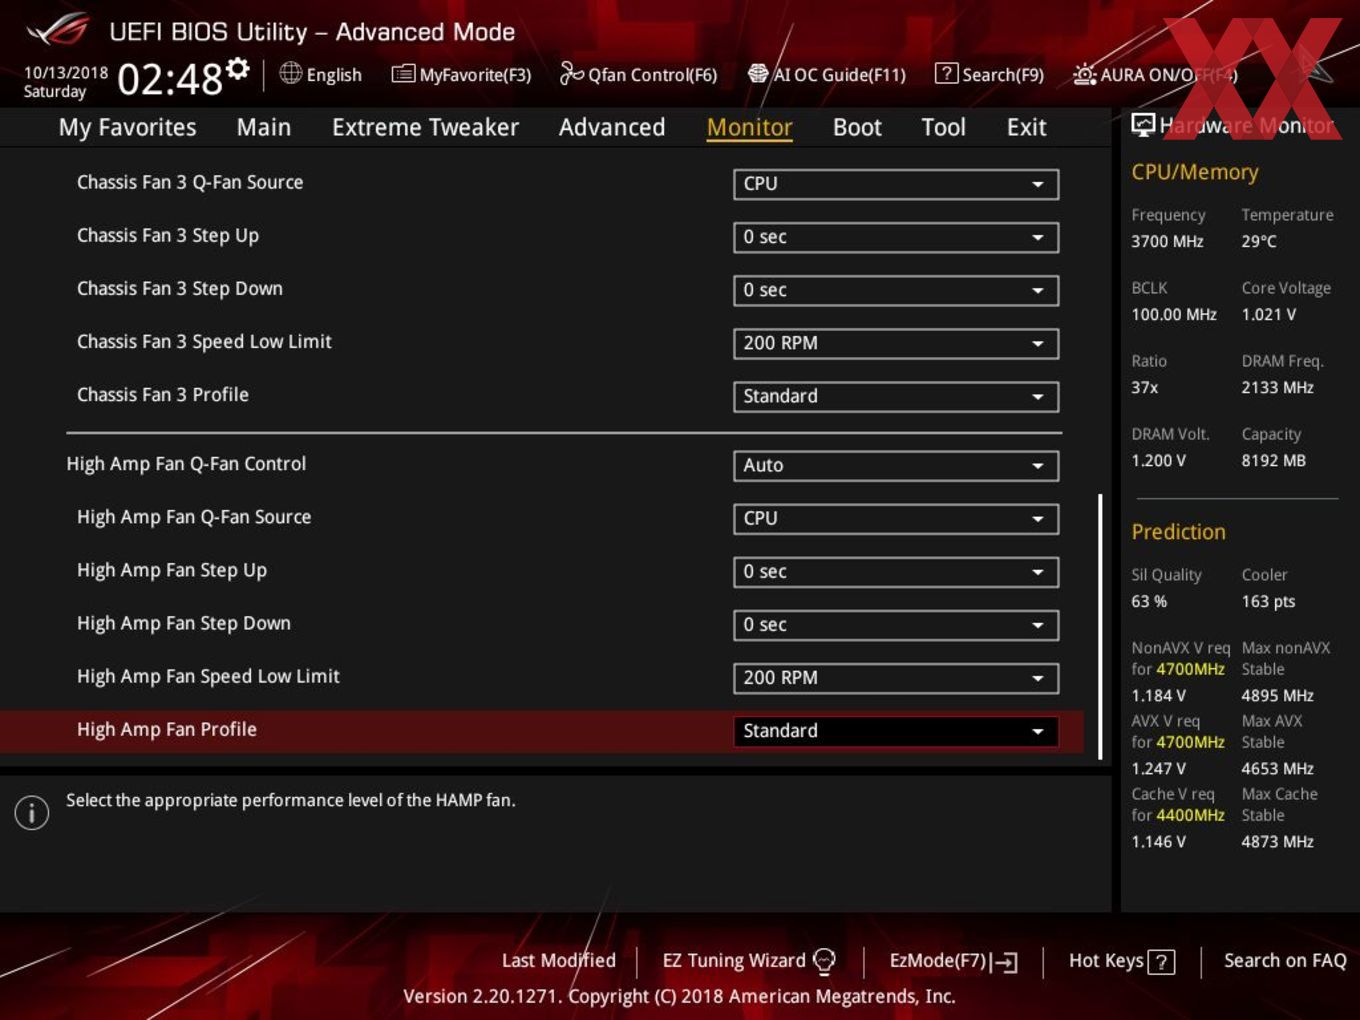
Task: Open Chassis Fan 3 Q-Fan Source dropdown
Action: (896, 184)
